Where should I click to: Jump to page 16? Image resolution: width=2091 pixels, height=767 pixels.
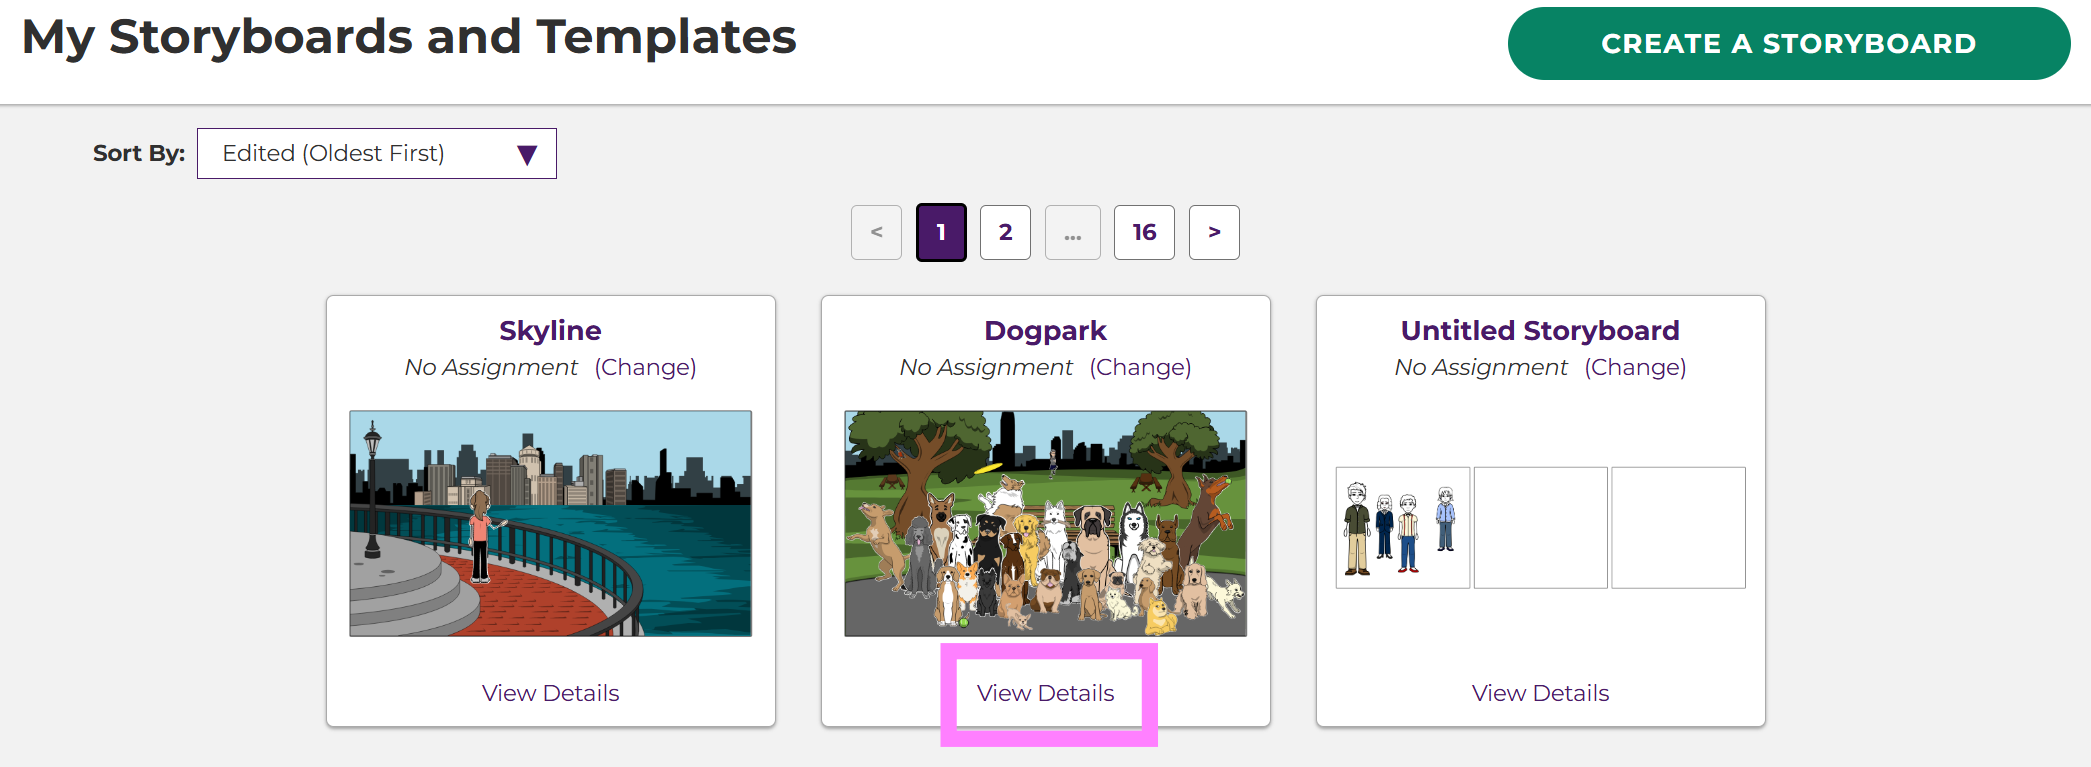pos(1144,232)
